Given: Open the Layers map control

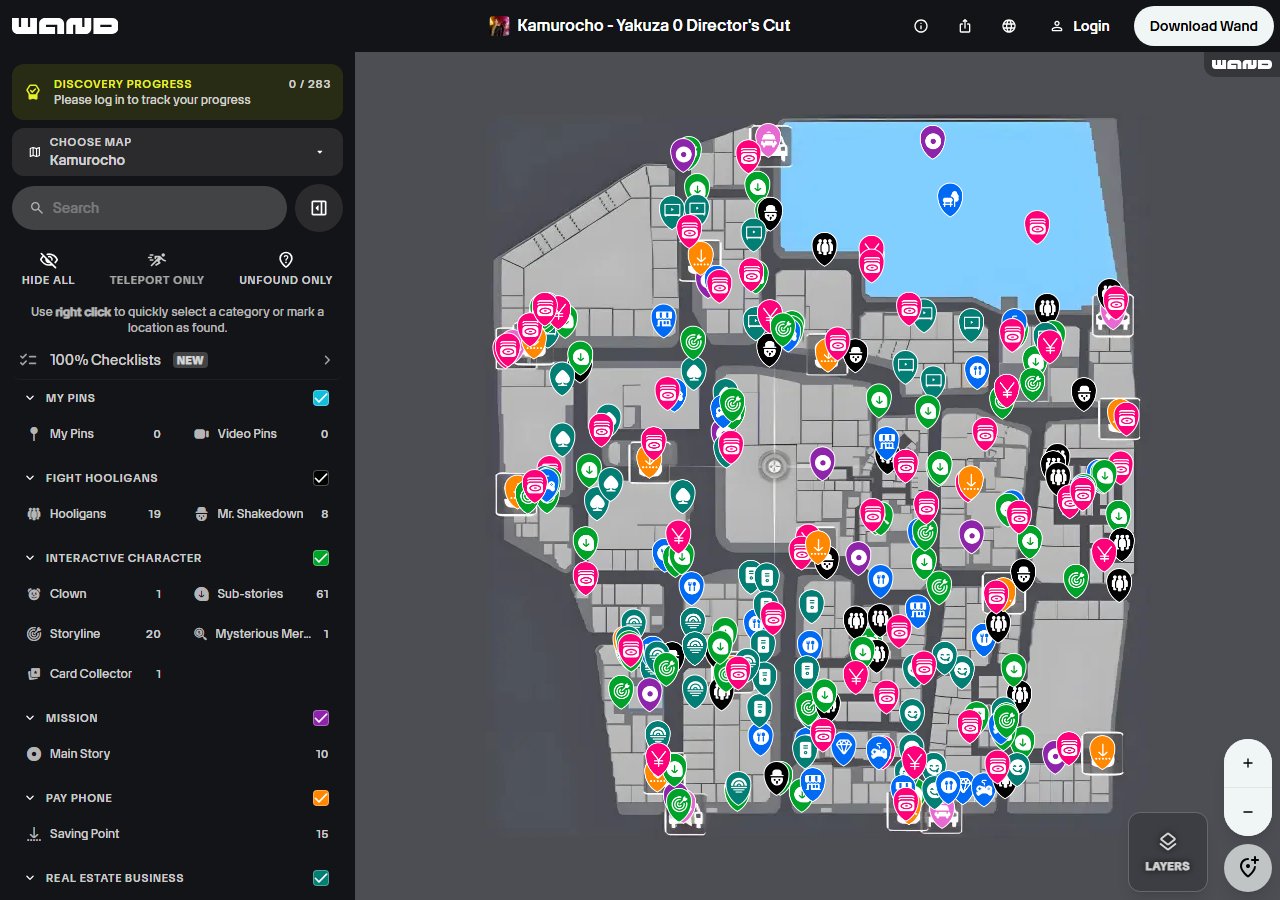Looking at the screenshot, I should click(x=1167, y=851).
